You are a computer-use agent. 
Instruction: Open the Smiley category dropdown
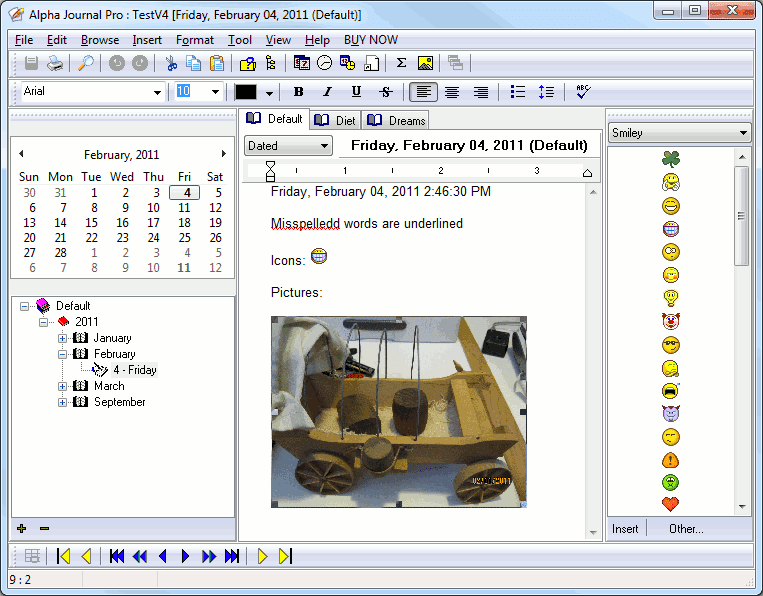(x=742, y=133)
